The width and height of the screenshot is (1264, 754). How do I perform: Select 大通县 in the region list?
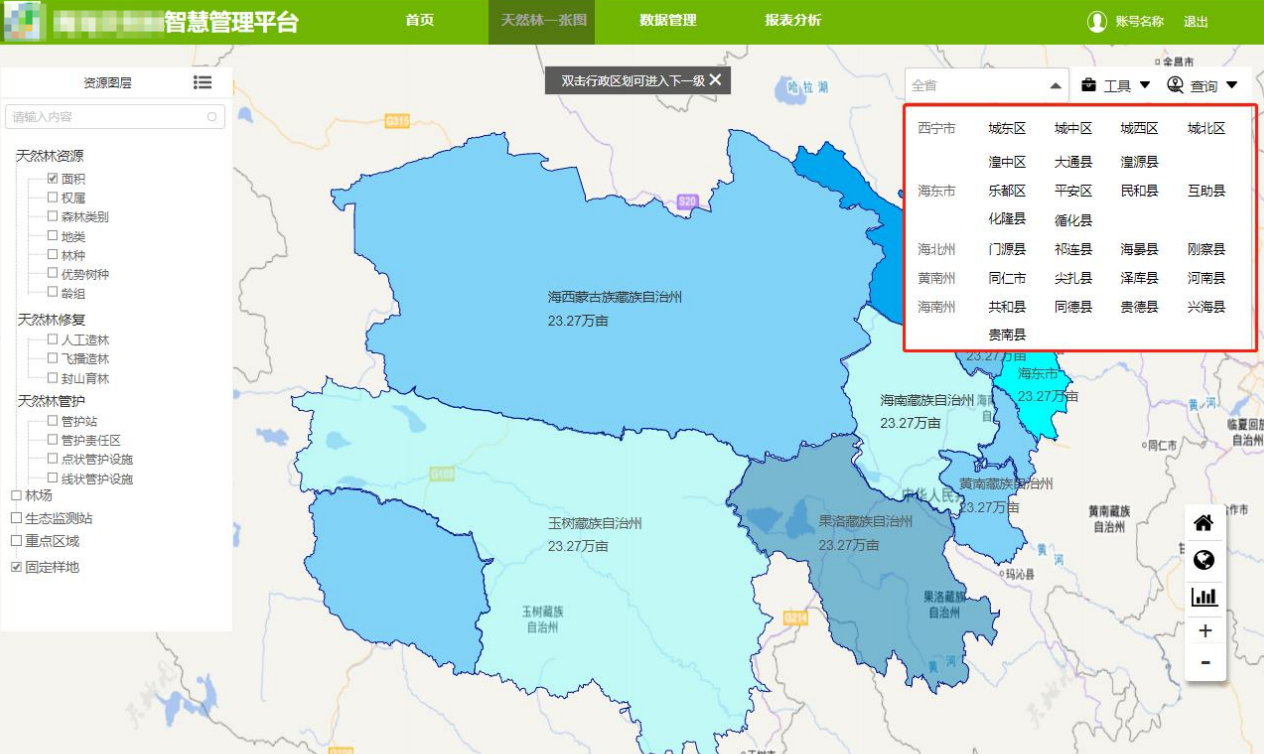(1073, 162)
